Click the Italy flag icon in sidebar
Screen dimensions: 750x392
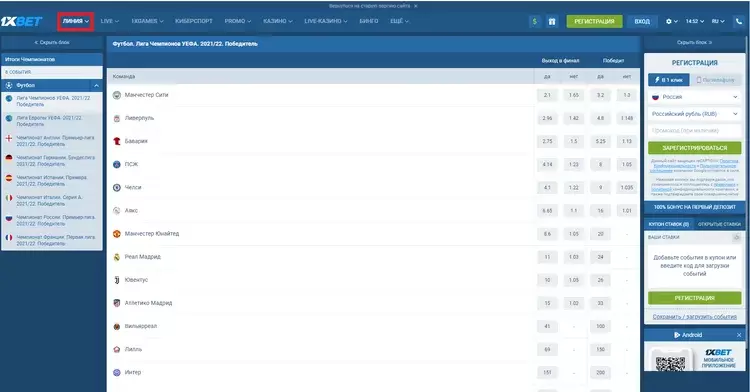coord(9,197)
